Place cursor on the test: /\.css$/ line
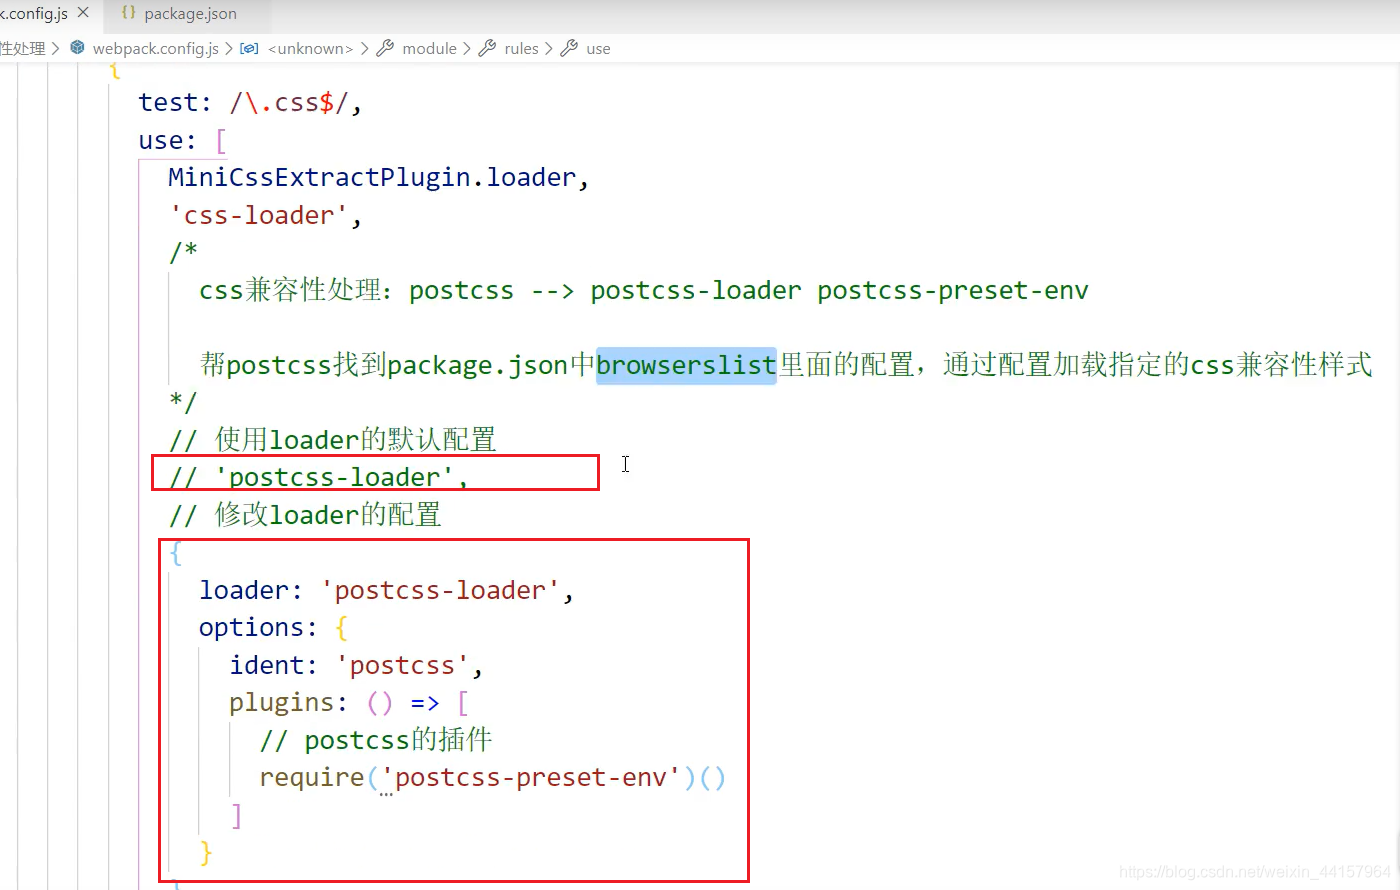This screenshot has width=1400, height=890. [x=250, y=103]
